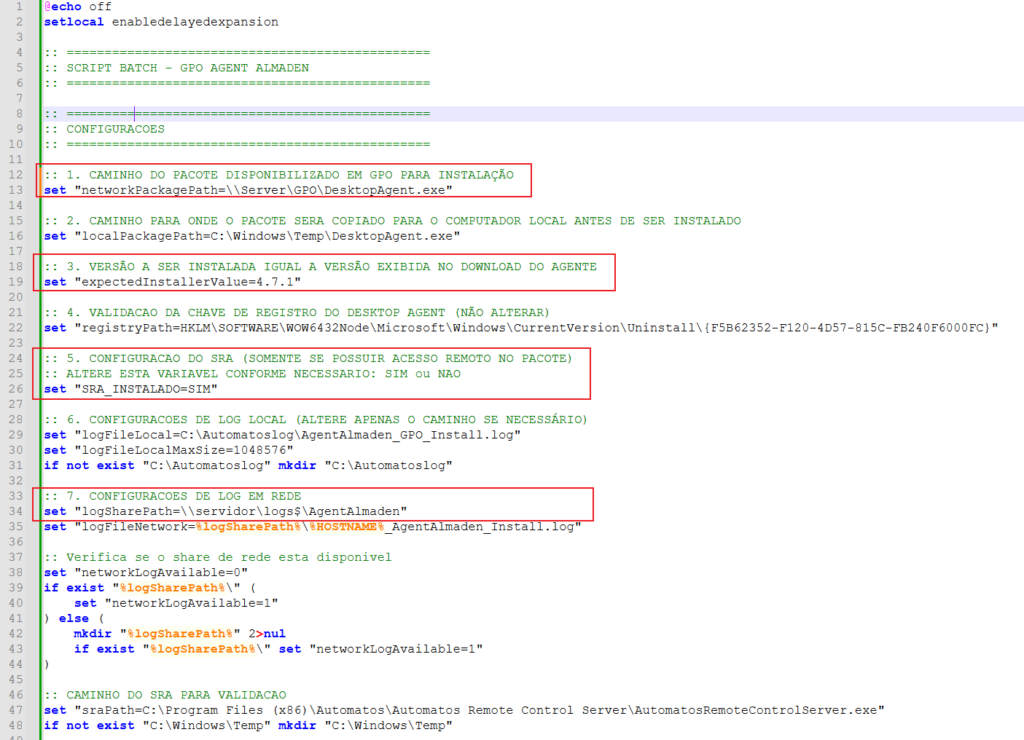Click line number 36 in the gutter
Viewport: 1024px width, 740px height.
coord(16,542)
